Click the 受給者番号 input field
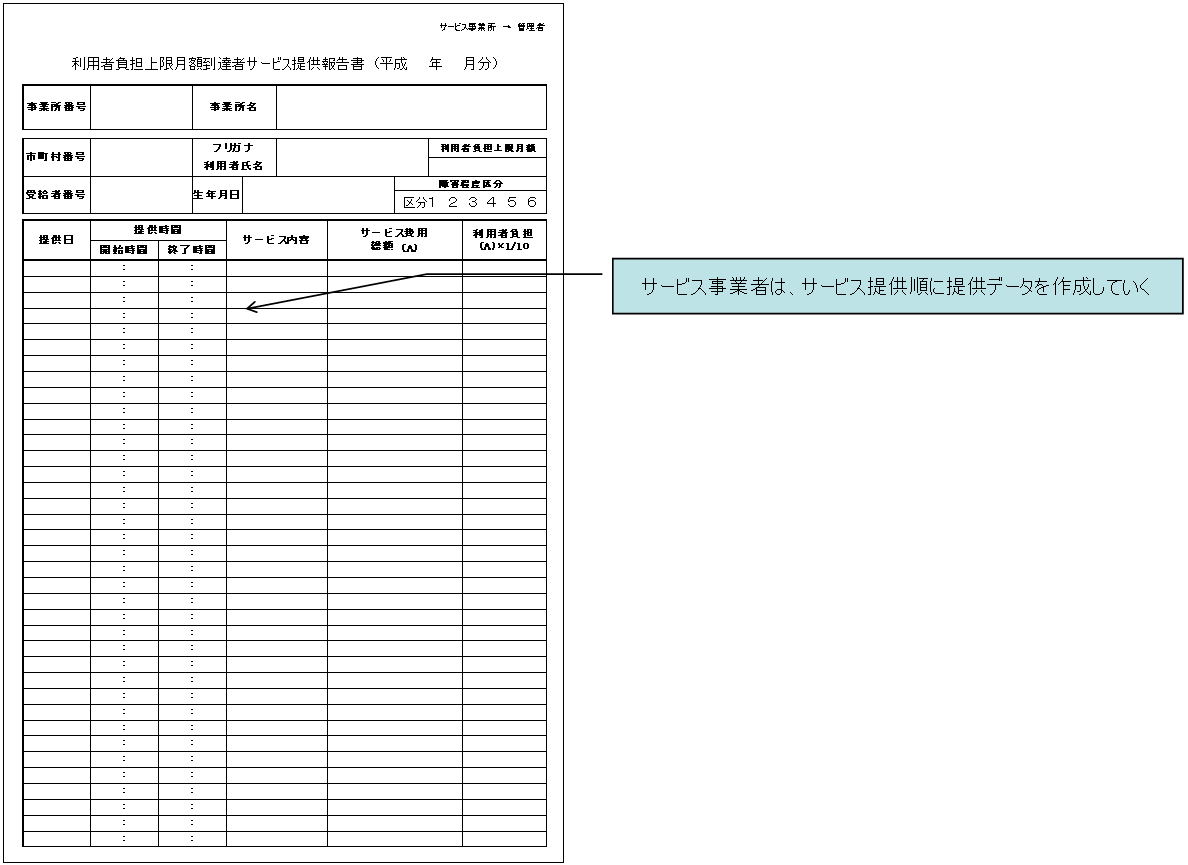This screenshot has width=1188, height=865. [x=141, y=194]
